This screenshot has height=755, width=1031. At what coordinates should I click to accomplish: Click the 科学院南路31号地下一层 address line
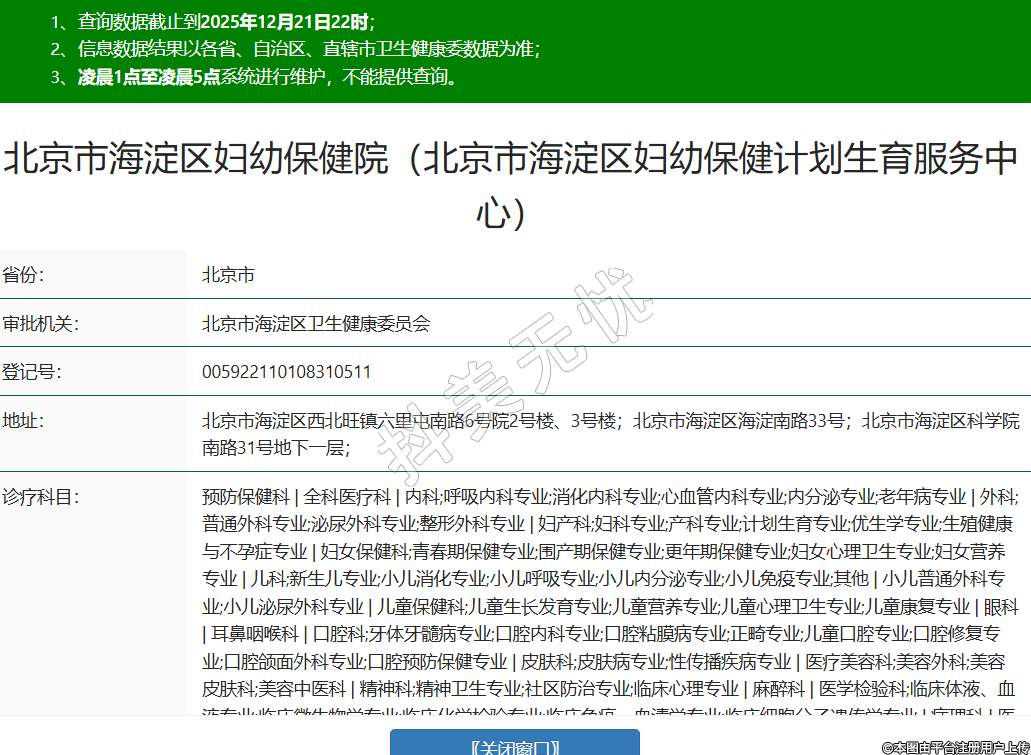[276, 448]
